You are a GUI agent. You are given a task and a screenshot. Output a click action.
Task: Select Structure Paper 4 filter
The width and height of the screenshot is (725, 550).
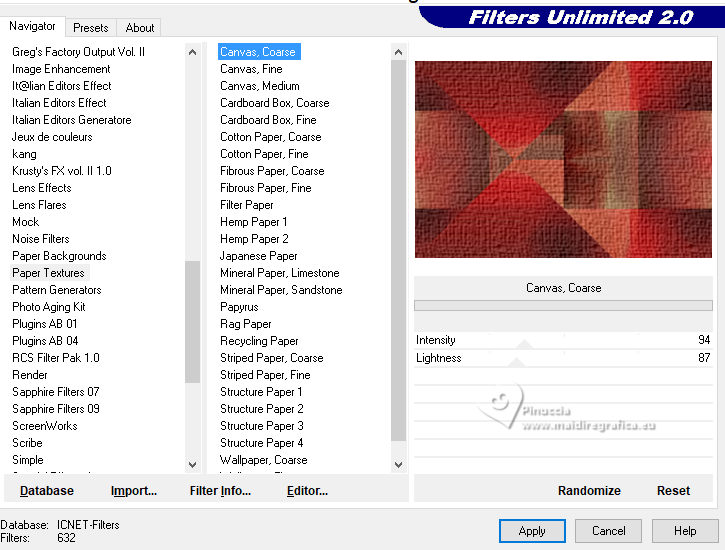[x=261, y=443]
